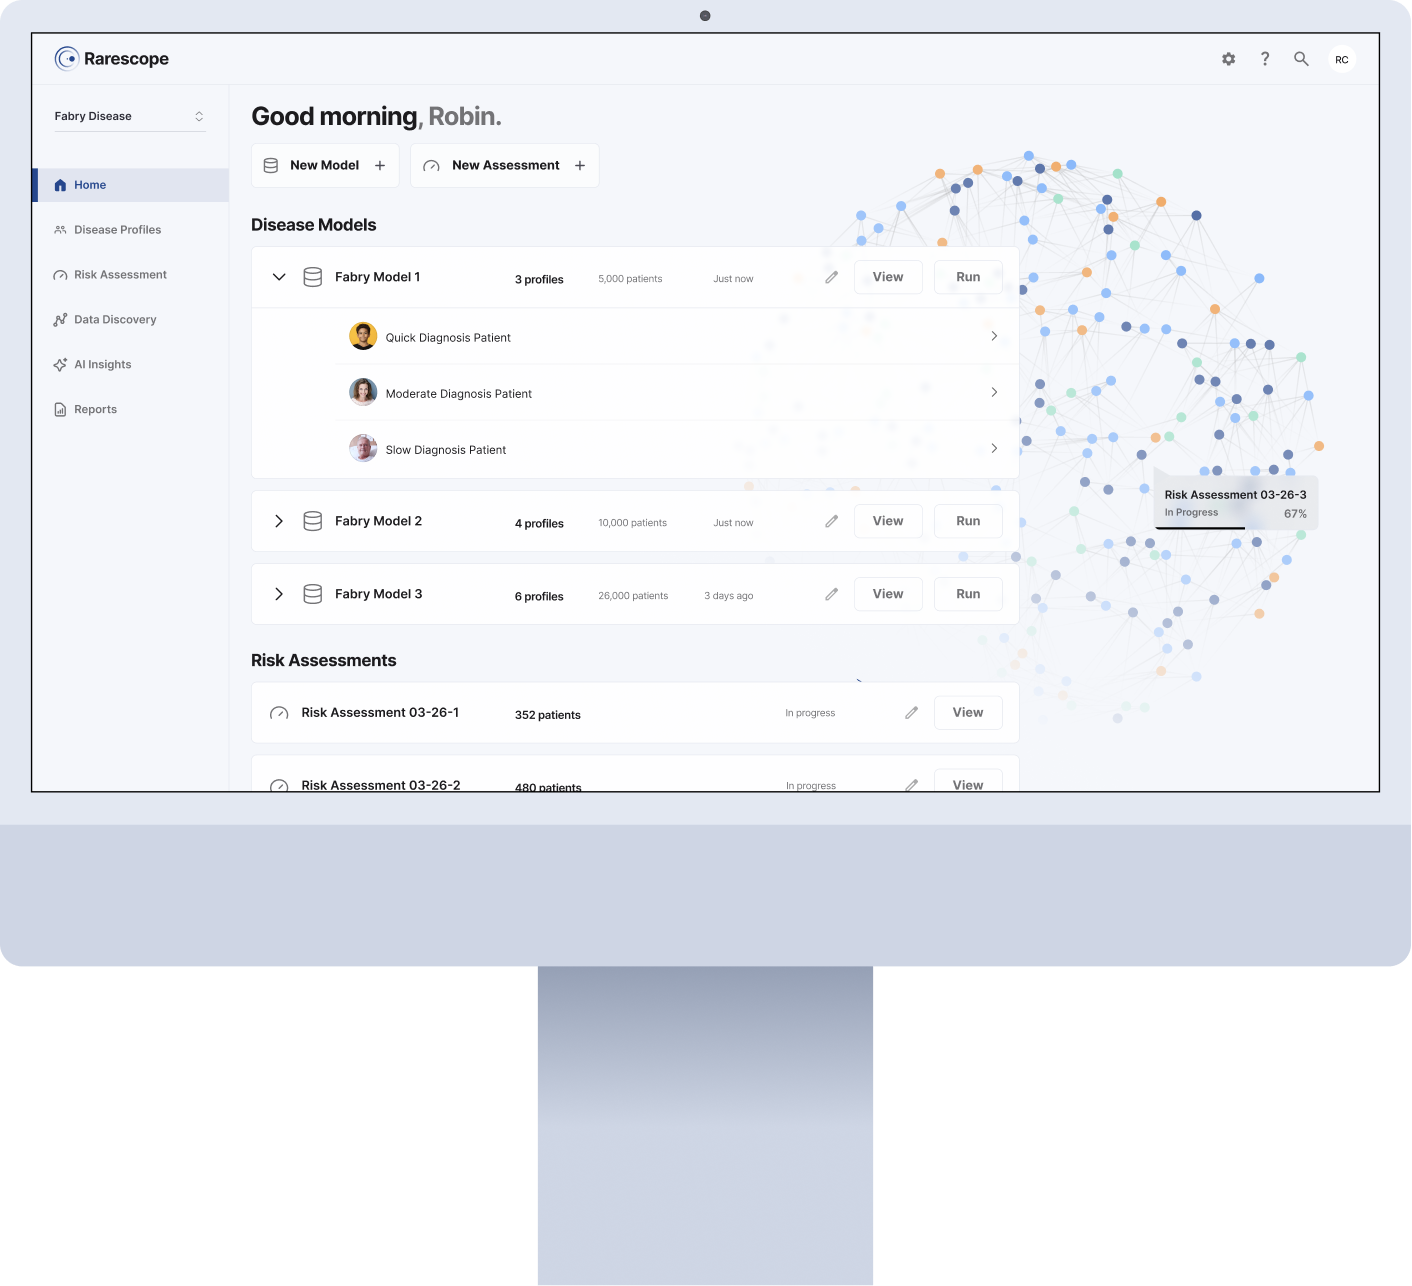This screenshot has width=1412, height=1286.
Task: Click the Fabry Model 1 database icon
Action: 313,277
